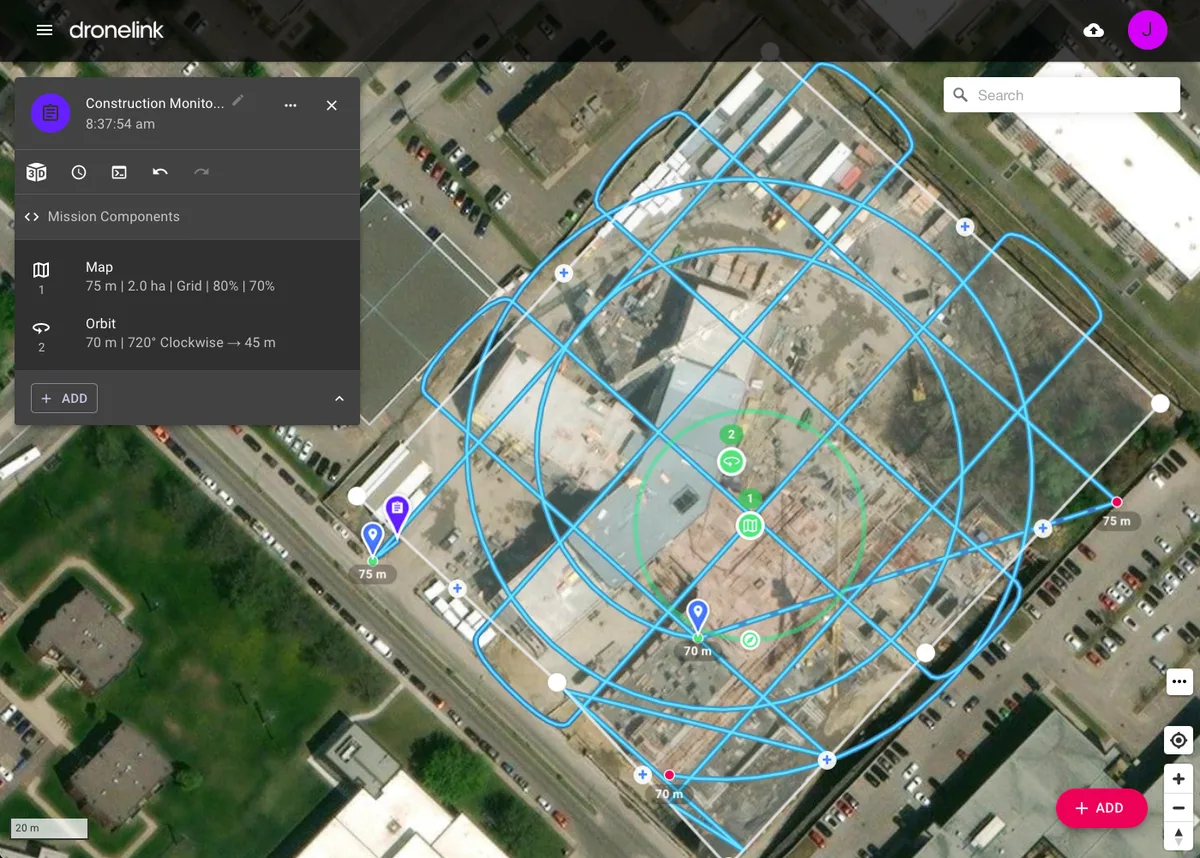Viewport: 1200px width, 858px height.
Task: Click the purple mission plan icon
Action: coord(50,113)
